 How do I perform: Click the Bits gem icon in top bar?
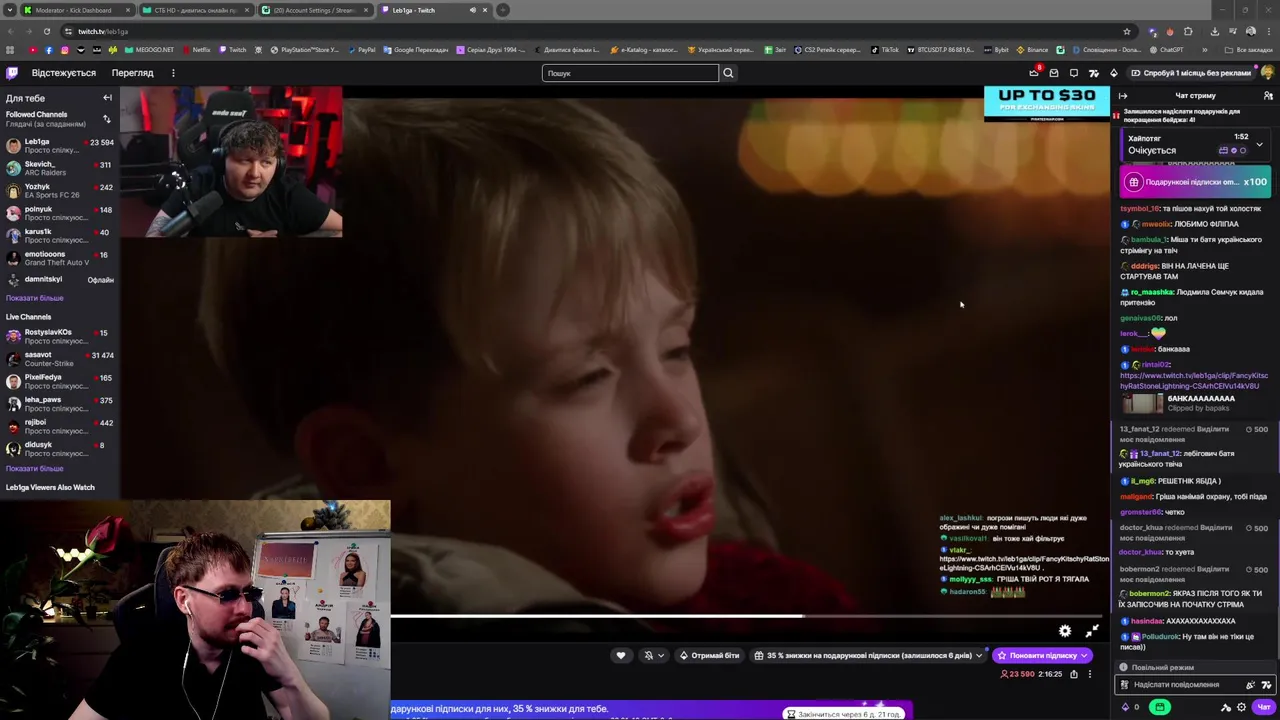1114,73
